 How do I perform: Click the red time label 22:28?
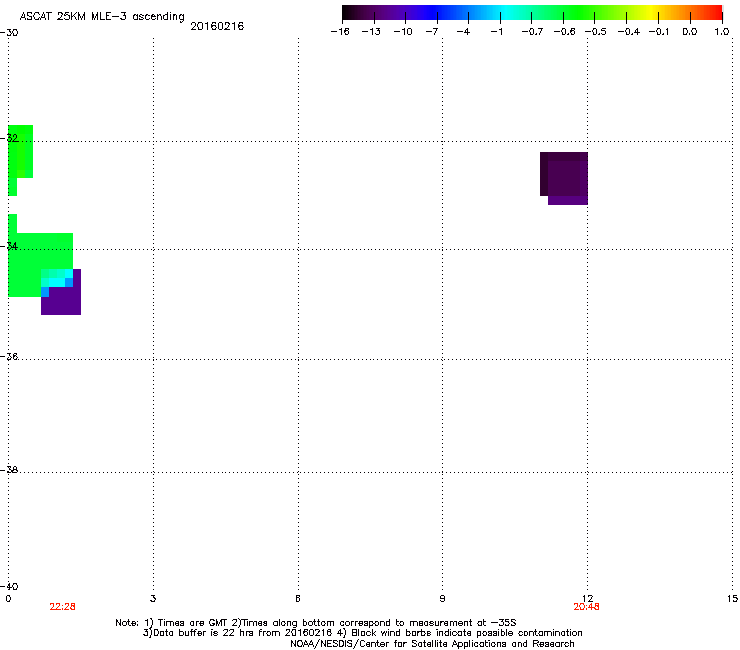pos(62,607)
